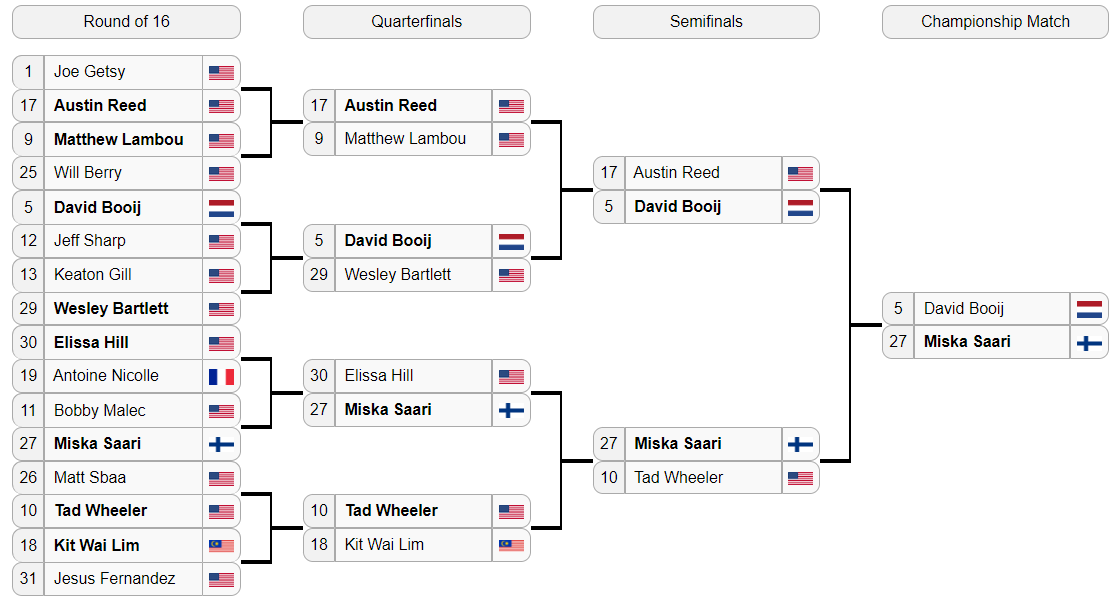The height and width of the screenshot is (603, 1117).
Task: Click the Netherlands flag beside David Booij in Semifinals
Action: 801,207
